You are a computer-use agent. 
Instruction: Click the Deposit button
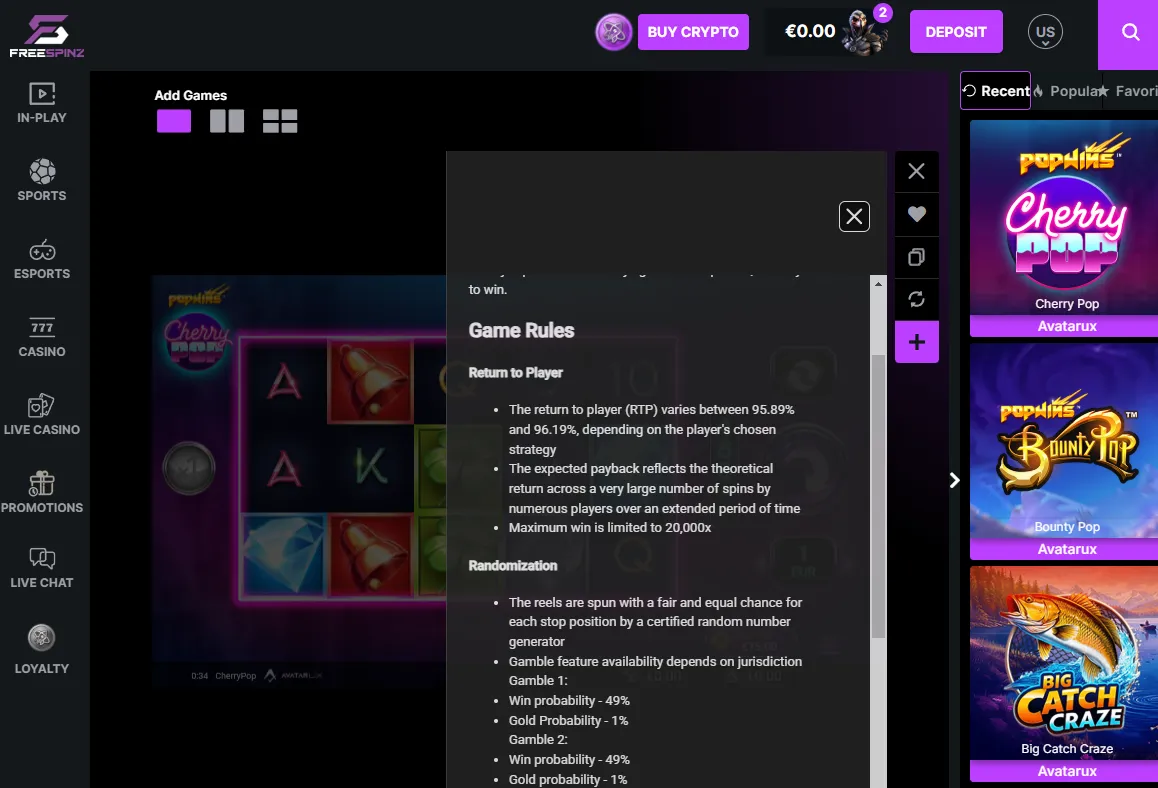(x=956, y=32)
